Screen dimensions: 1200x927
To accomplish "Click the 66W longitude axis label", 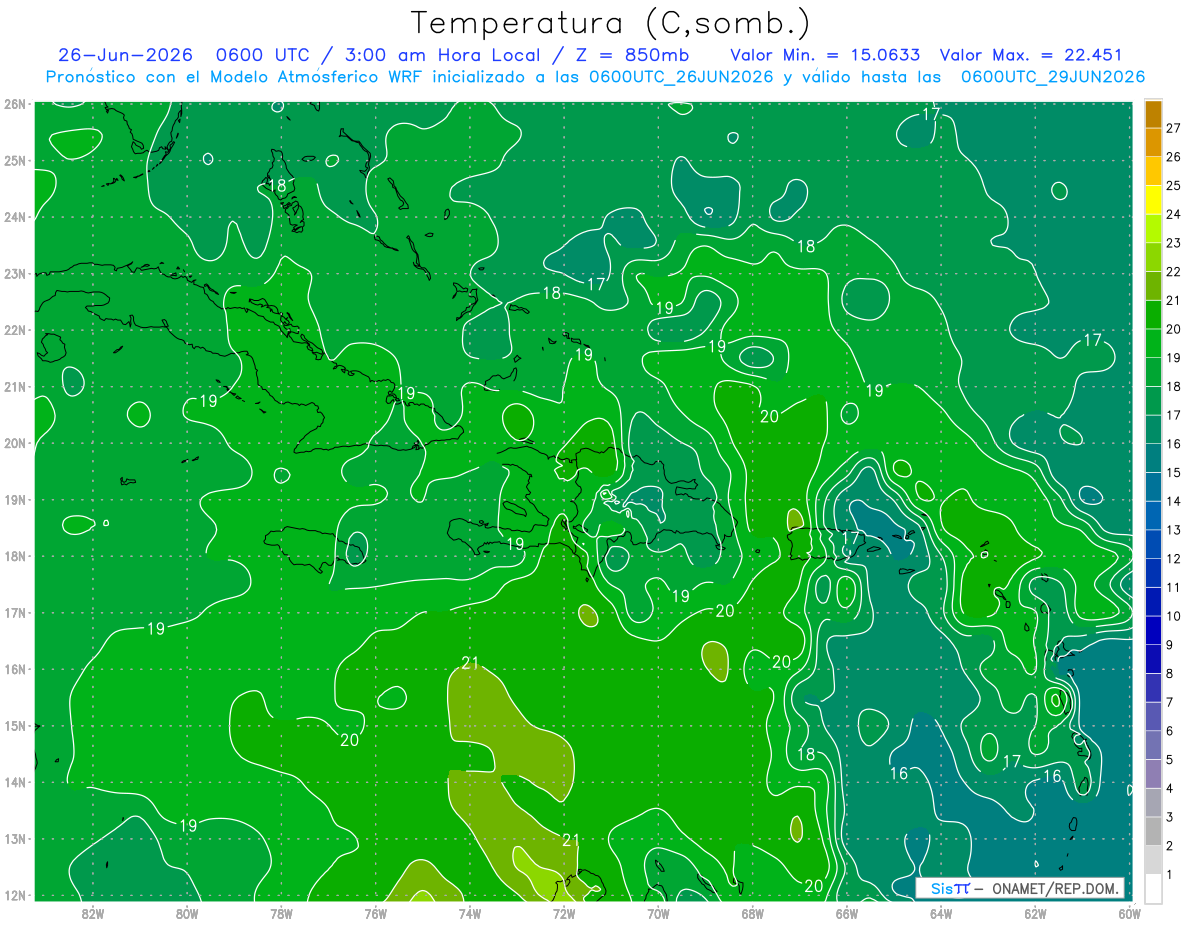I will click(x=847, y=912).
